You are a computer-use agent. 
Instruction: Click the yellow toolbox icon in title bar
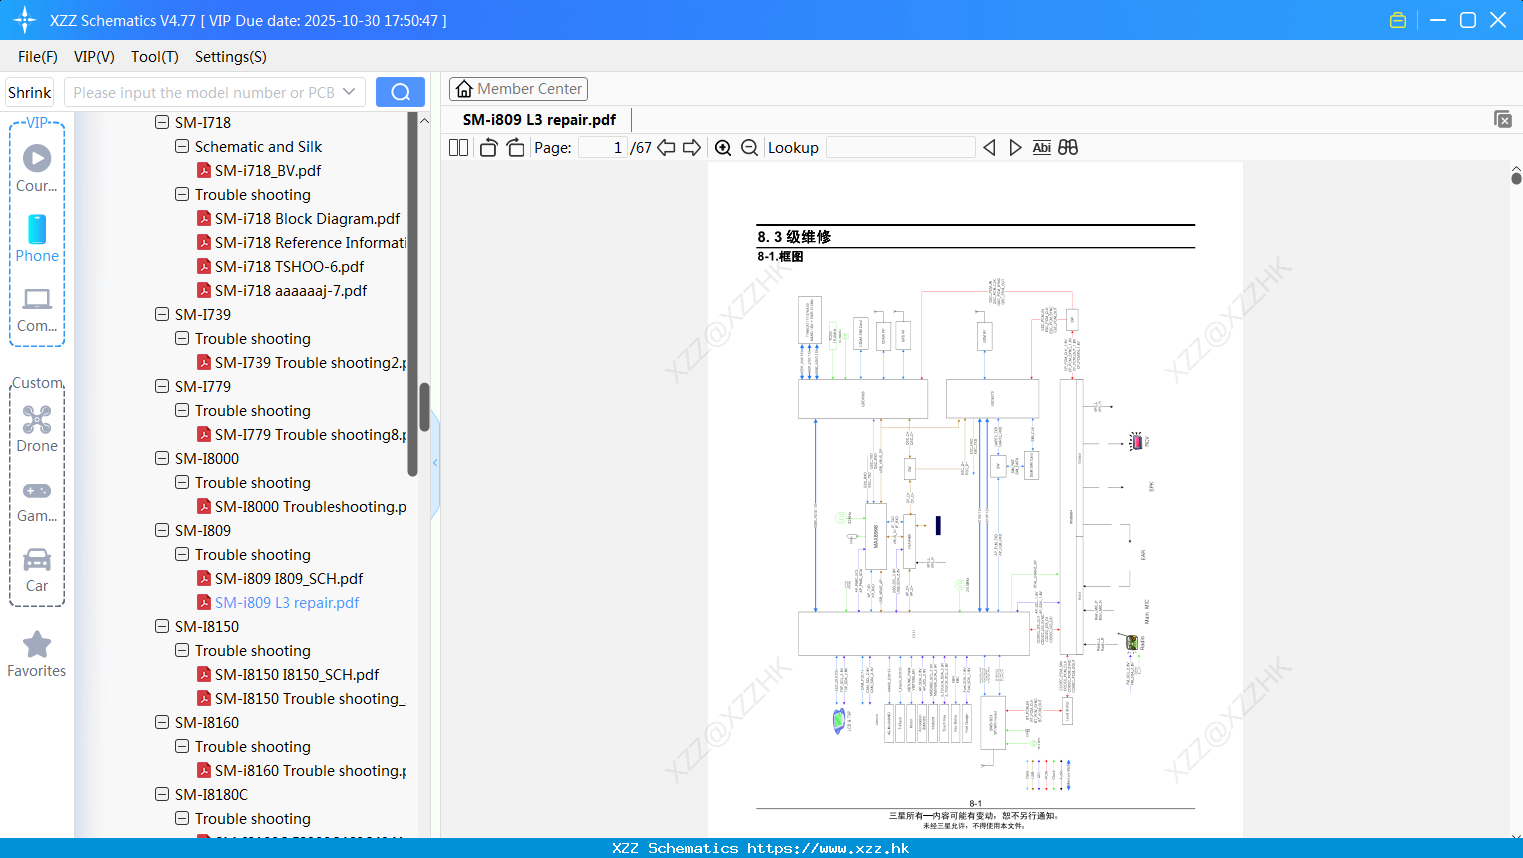[1398, 20]
